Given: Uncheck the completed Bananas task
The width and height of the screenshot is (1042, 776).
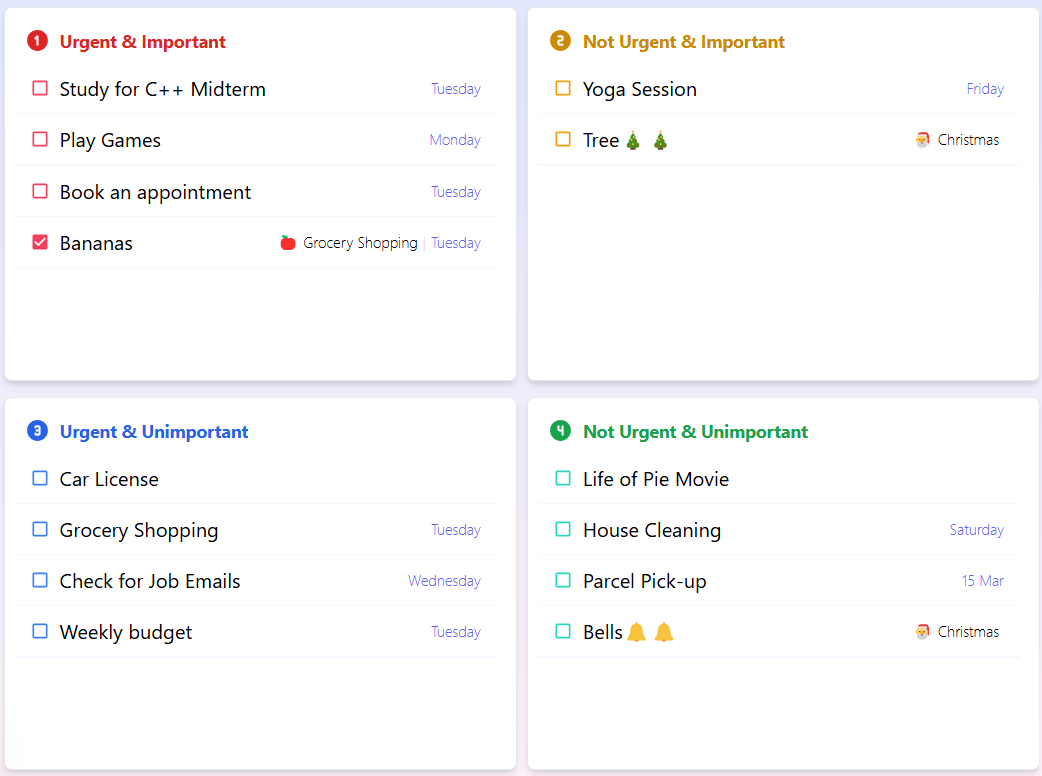Looking at the screenshot, I should pos(40,243).
